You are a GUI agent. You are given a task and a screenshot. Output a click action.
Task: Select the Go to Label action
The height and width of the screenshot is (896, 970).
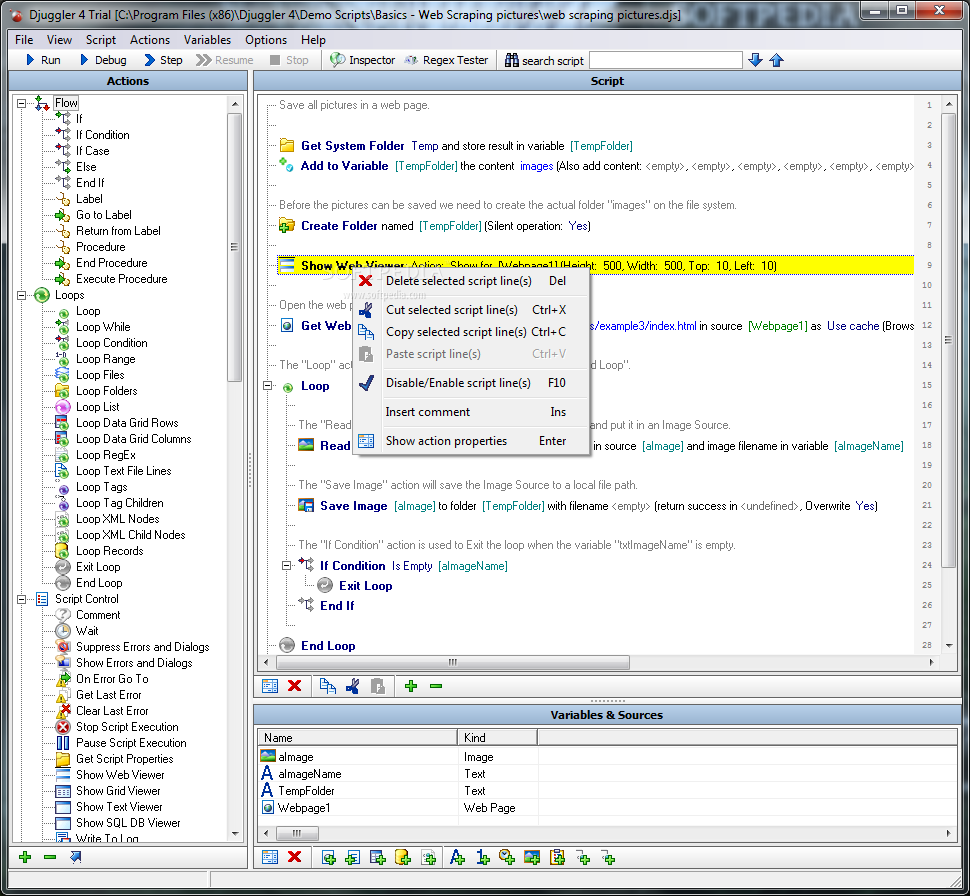pos(103,215)
